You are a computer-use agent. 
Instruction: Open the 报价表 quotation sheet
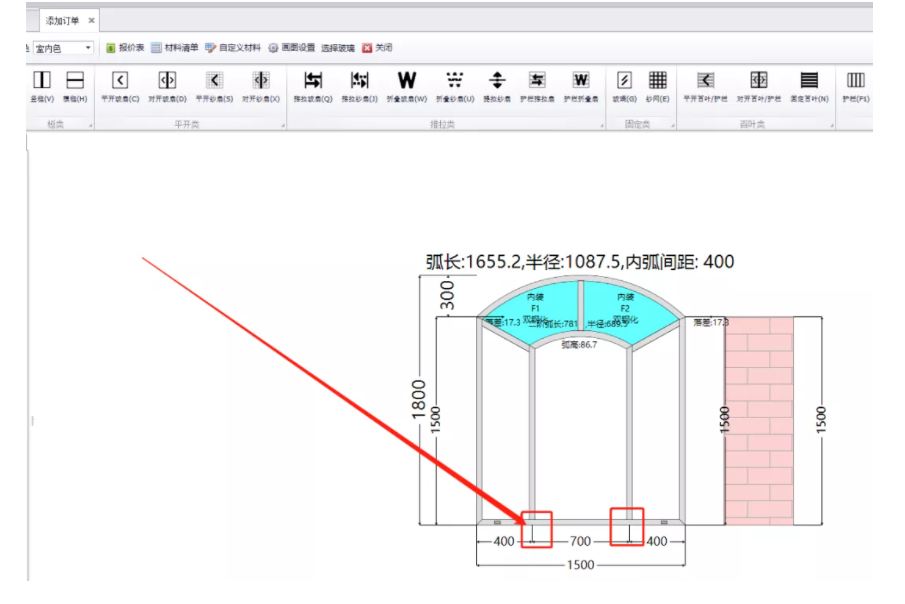click(x=126, y=48)
